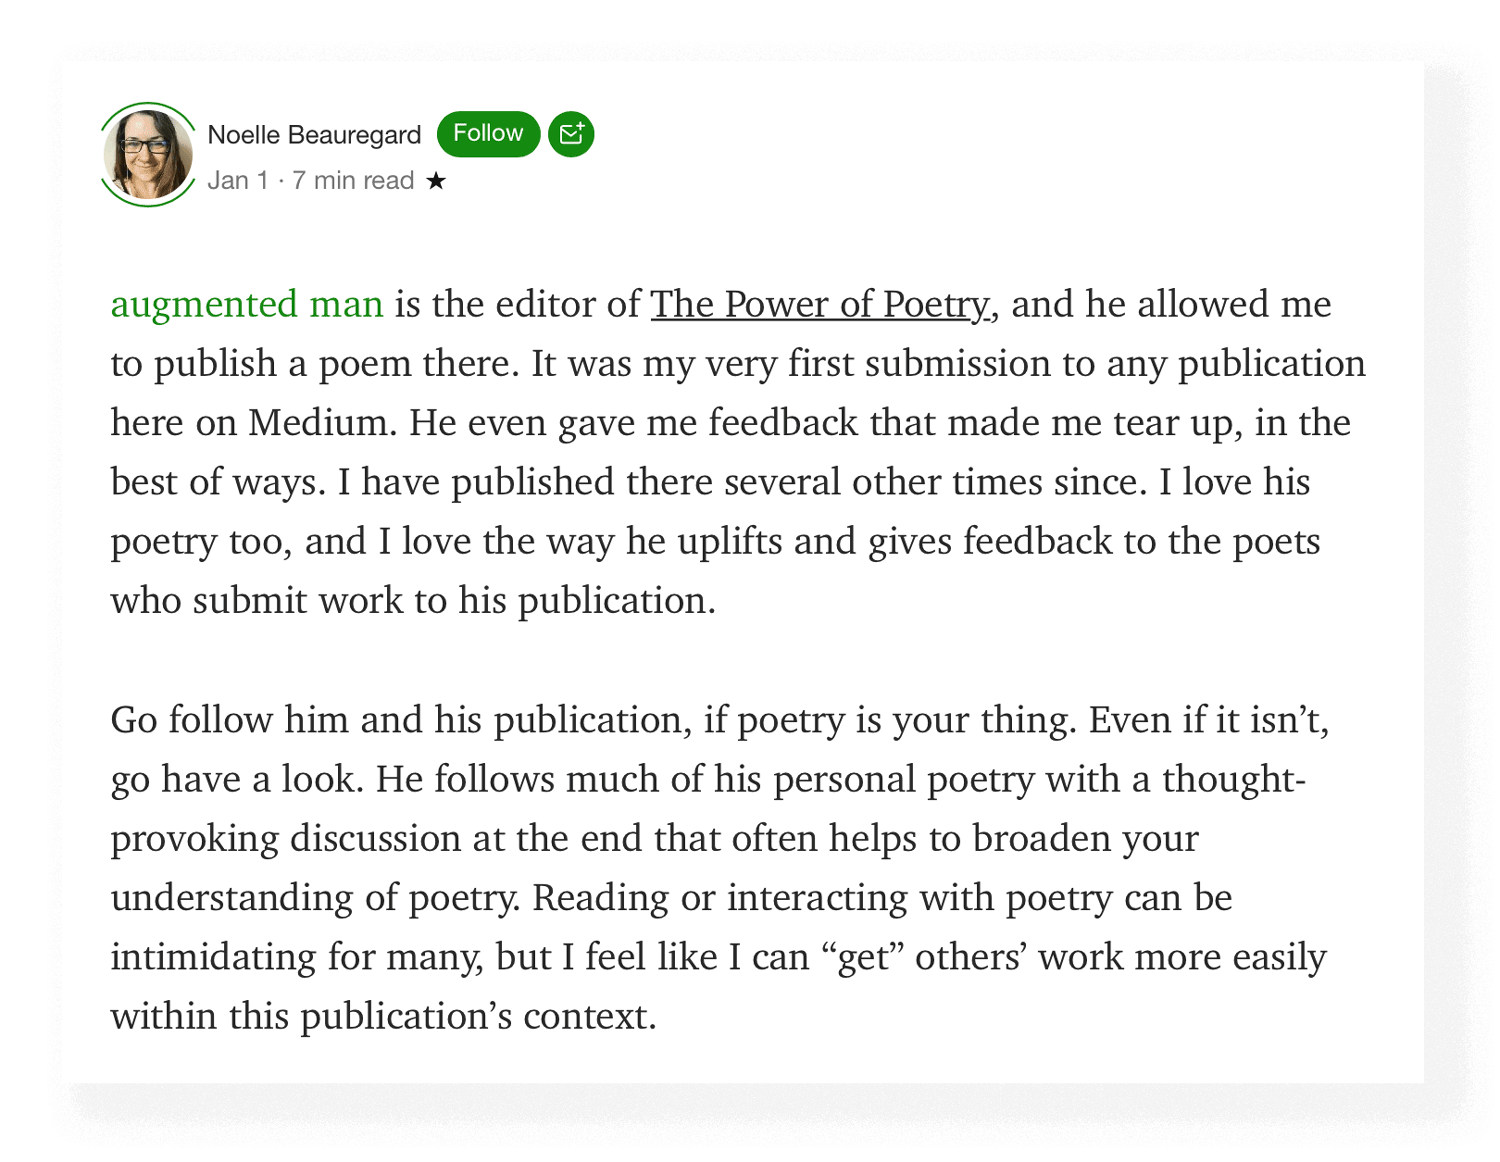The height and width of the screenshot is (1162, 1500).
Task: Click the word 'provoking' starting a line
Action: tap(195, 839)
